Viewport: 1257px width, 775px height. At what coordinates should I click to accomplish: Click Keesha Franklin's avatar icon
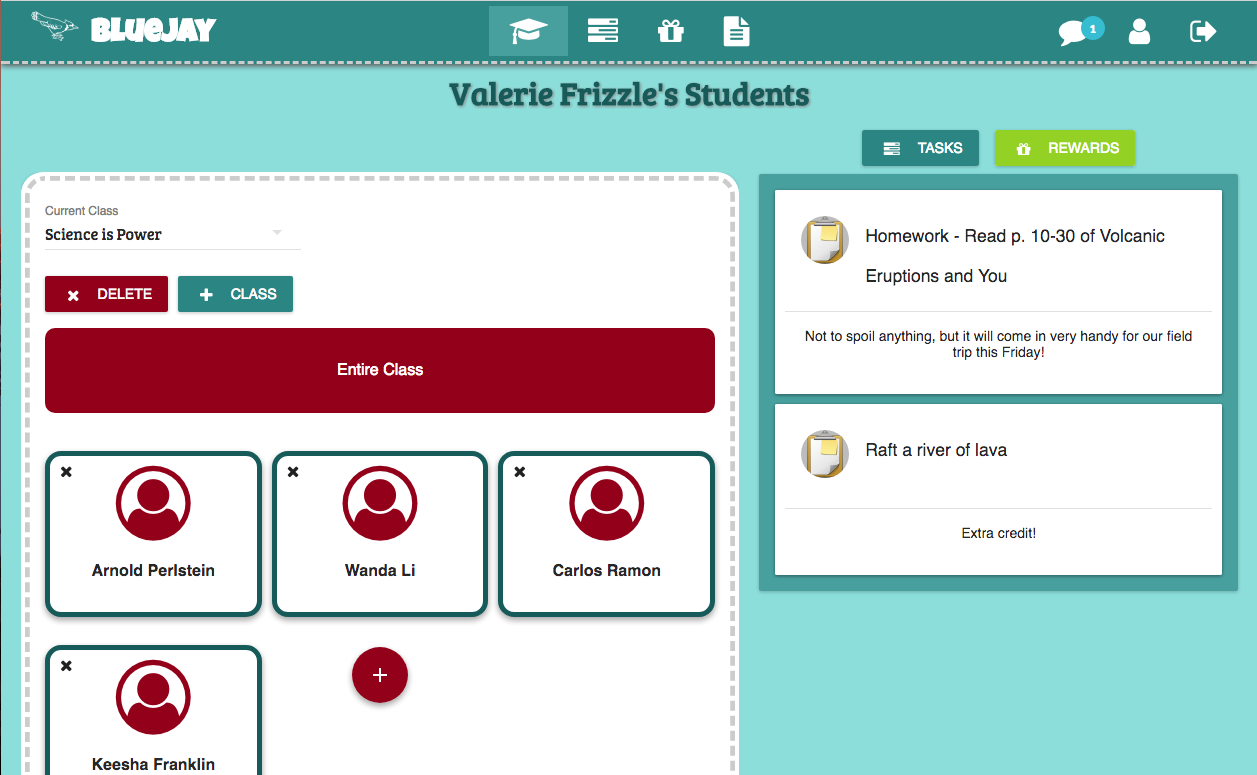point(153,697)
